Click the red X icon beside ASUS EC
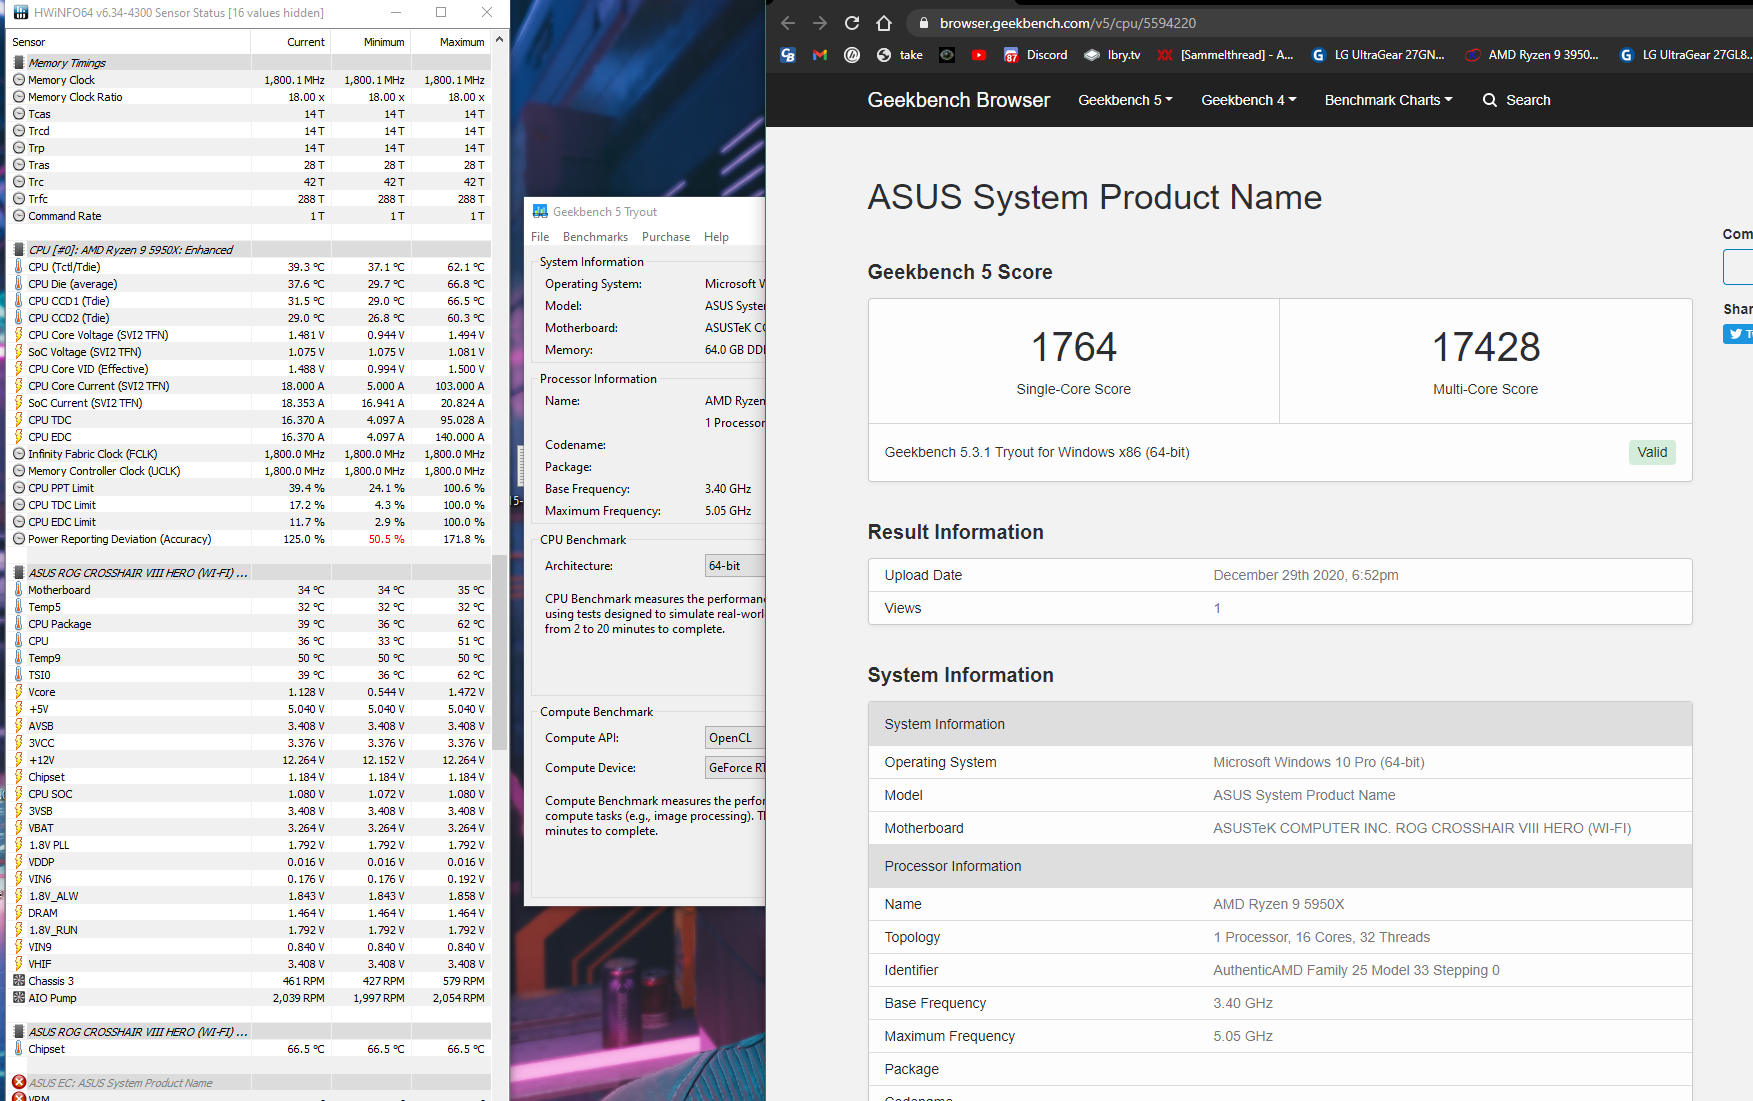Image resolution: width=1753 pixels, height=1101 pixels. click(x=18, y=1082)
